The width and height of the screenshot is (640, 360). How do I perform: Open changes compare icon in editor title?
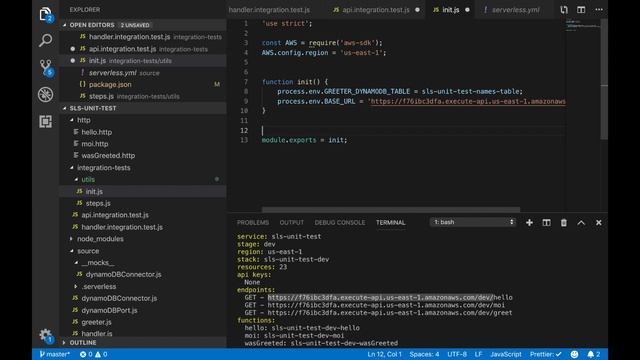pos(564,9)
